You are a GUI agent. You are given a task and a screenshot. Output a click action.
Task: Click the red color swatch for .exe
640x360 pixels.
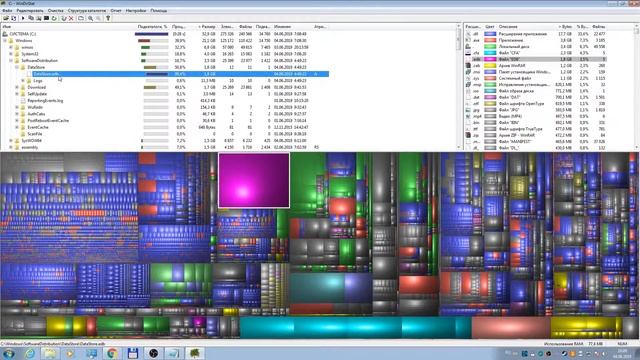pos(490,40)
